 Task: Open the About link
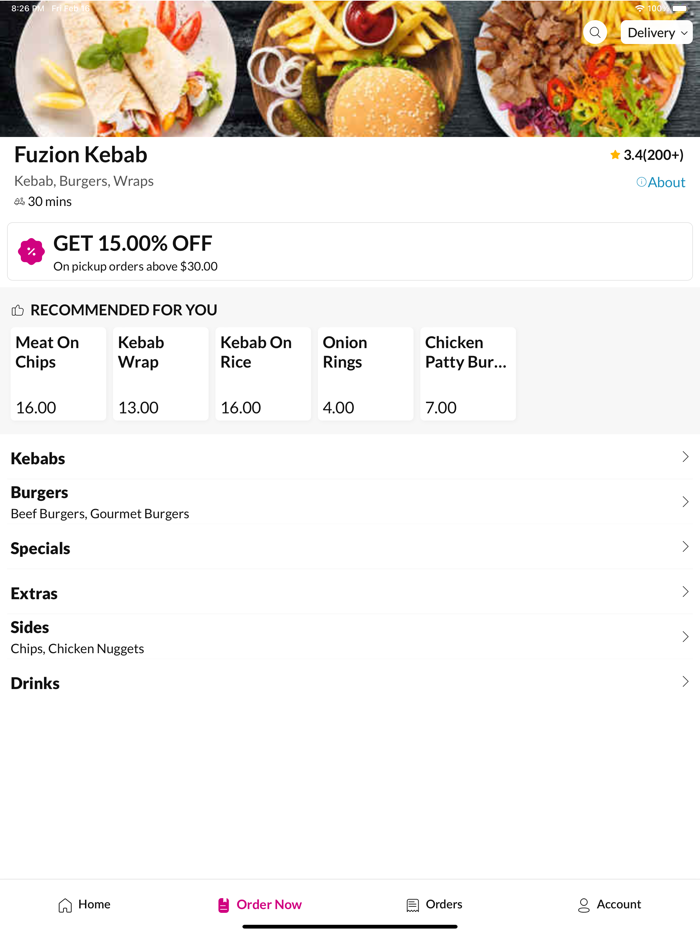tap(665, 182)
